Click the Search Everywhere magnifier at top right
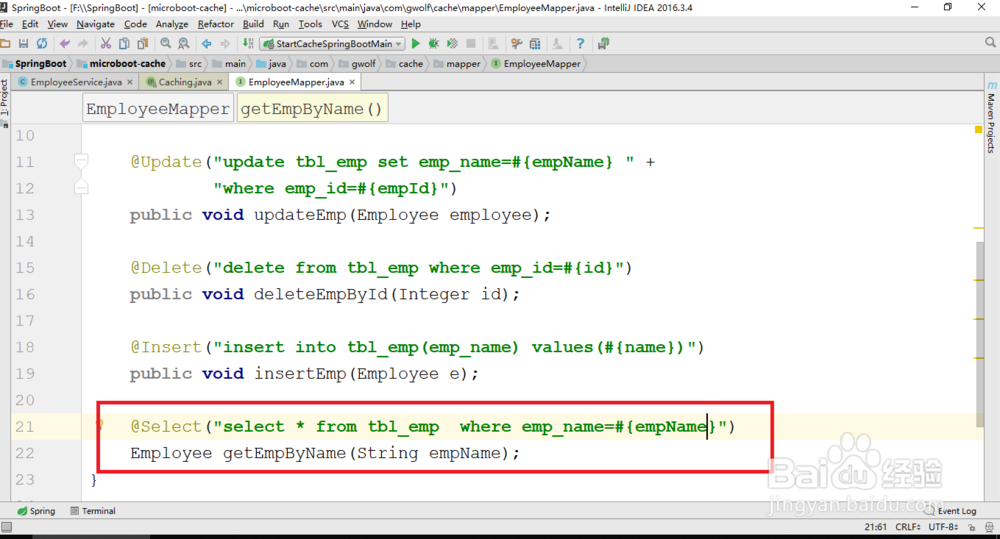Image resolution: width=1000 pixels, height=539 pixels. tap(990, 42)
